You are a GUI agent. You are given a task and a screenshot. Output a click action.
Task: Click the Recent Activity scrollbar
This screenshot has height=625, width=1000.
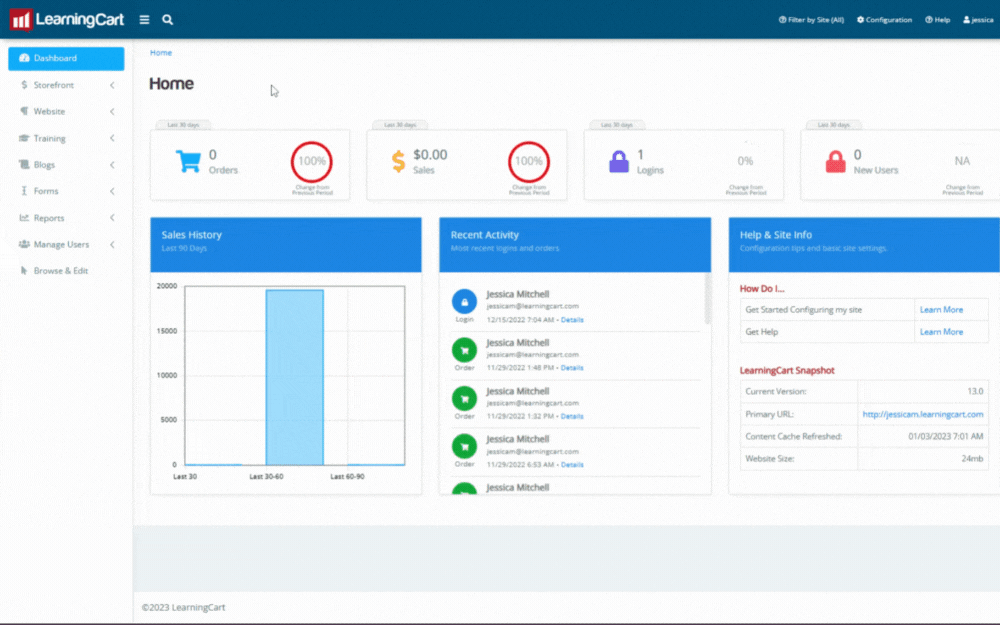point(707,300)
